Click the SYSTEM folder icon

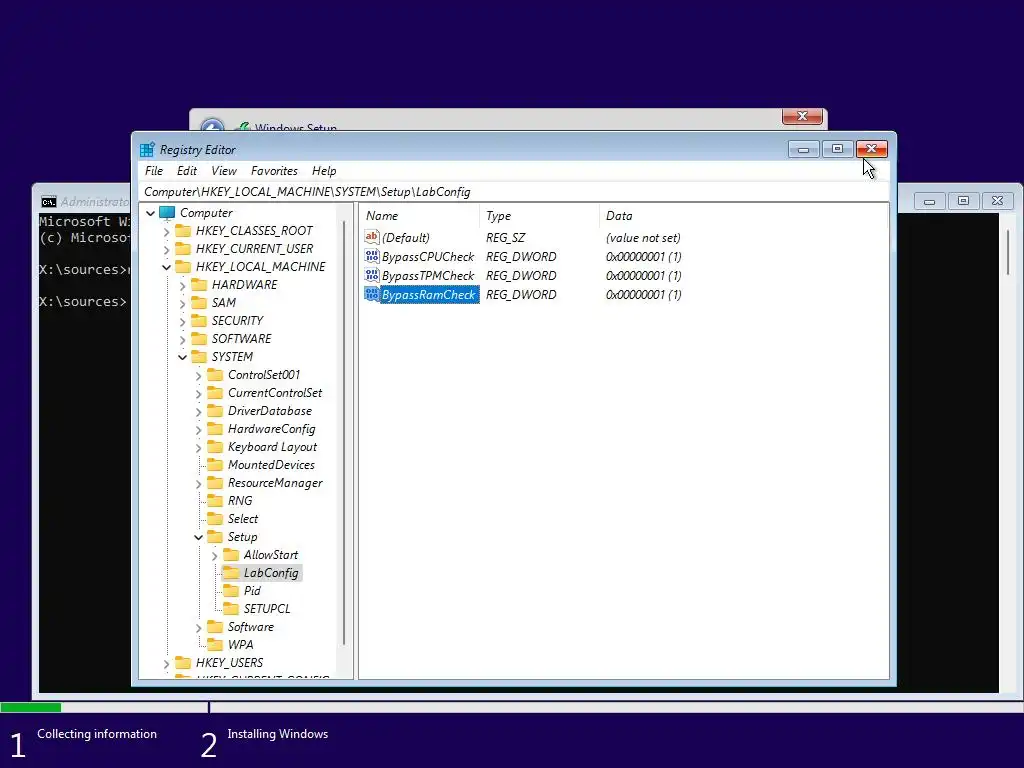point(199,357)
